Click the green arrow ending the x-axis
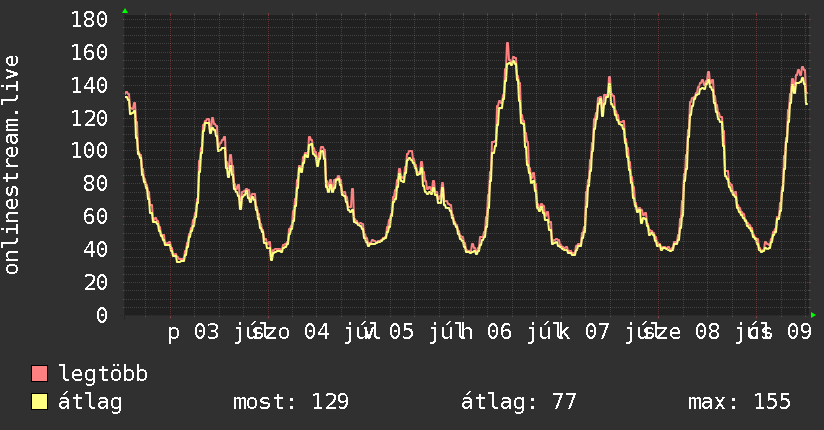824x430 pixels. click(x=813, y=315)
